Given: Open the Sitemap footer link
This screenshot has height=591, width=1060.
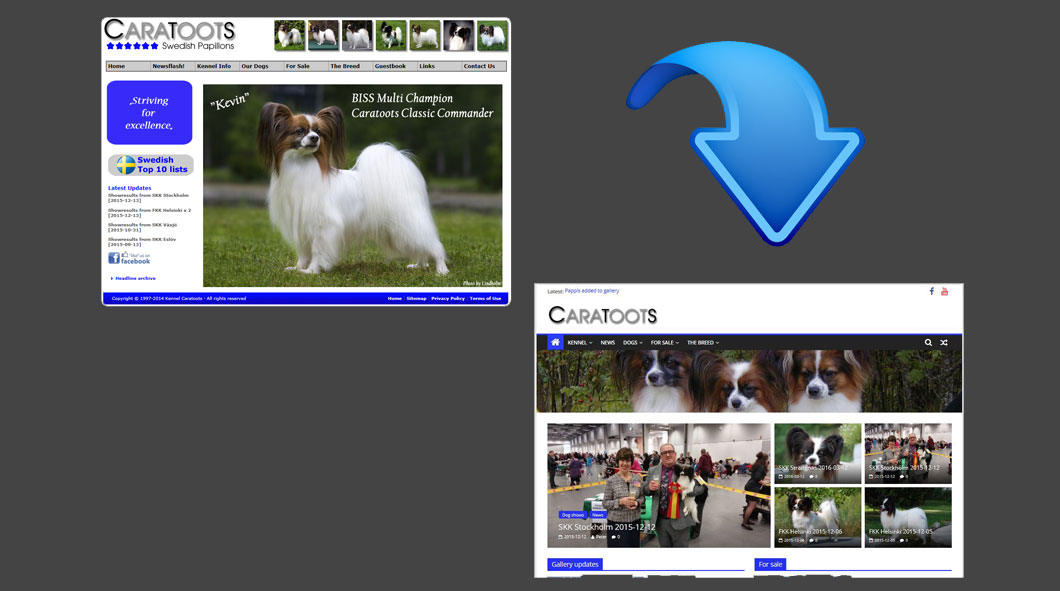Looking at the screenshot, I should point(416,298).
